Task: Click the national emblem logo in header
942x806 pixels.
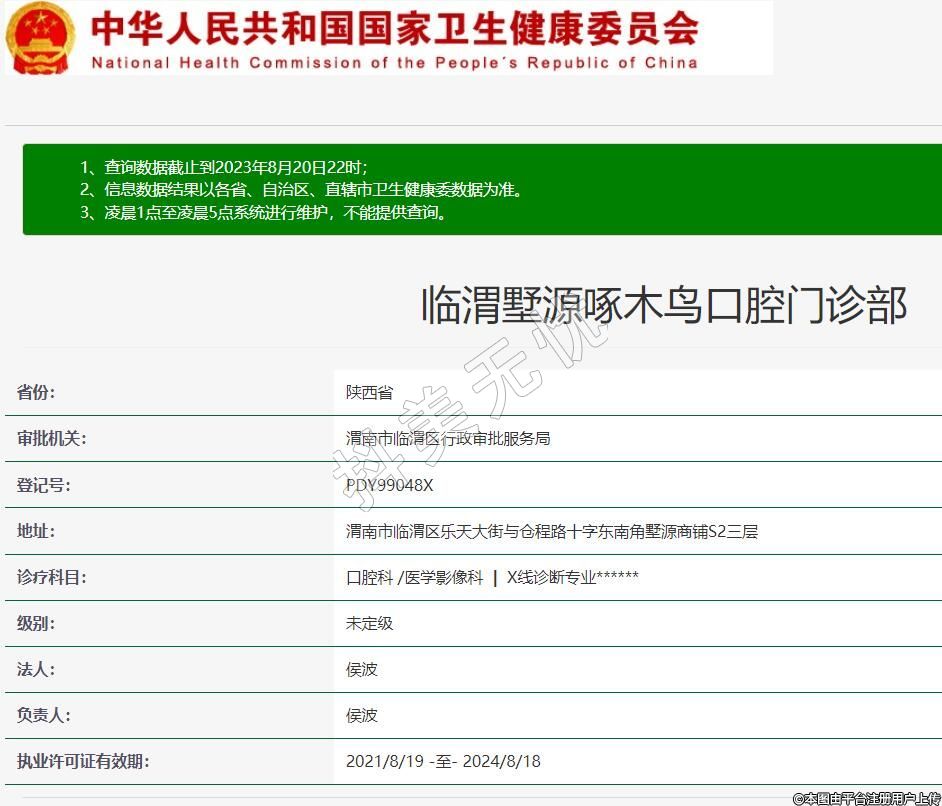Action: pos(40,37)
